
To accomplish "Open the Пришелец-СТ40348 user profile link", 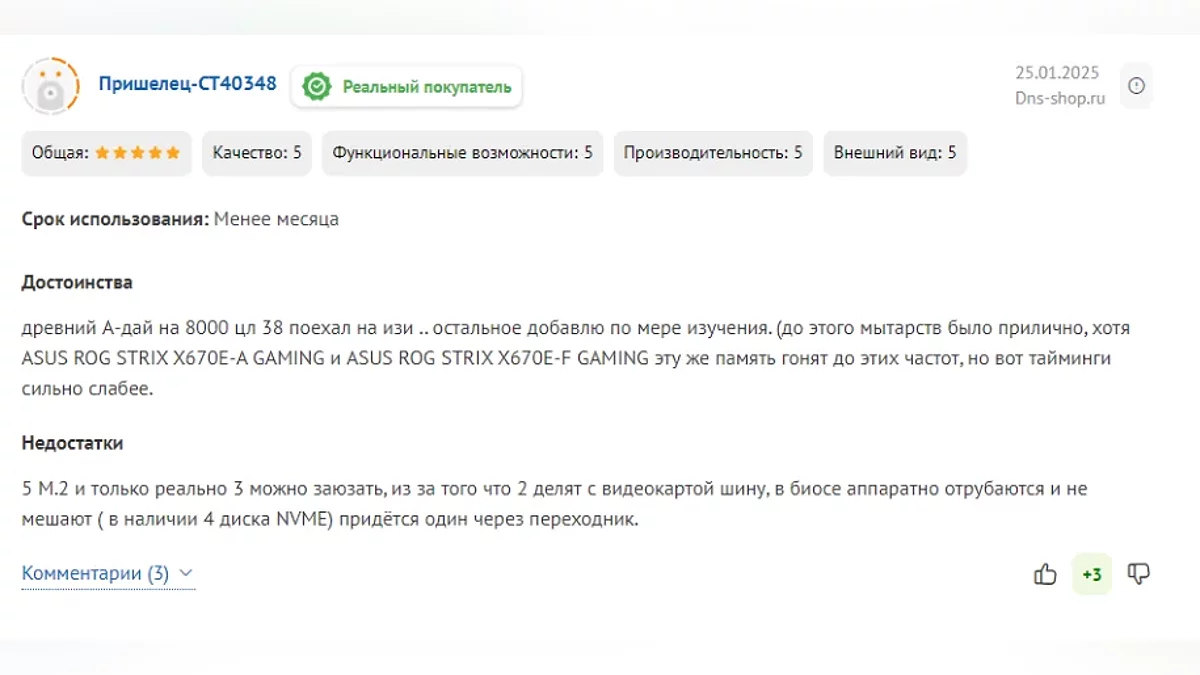I will pyautogui.click(x=187, y=84).
